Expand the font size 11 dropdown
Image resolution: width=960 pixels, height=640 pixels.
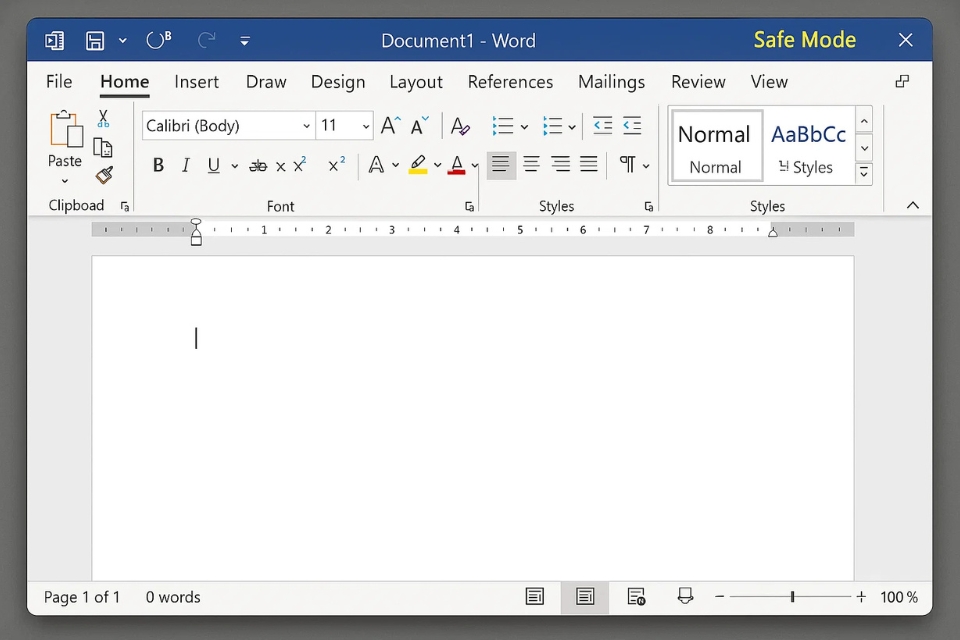point(366,126)
